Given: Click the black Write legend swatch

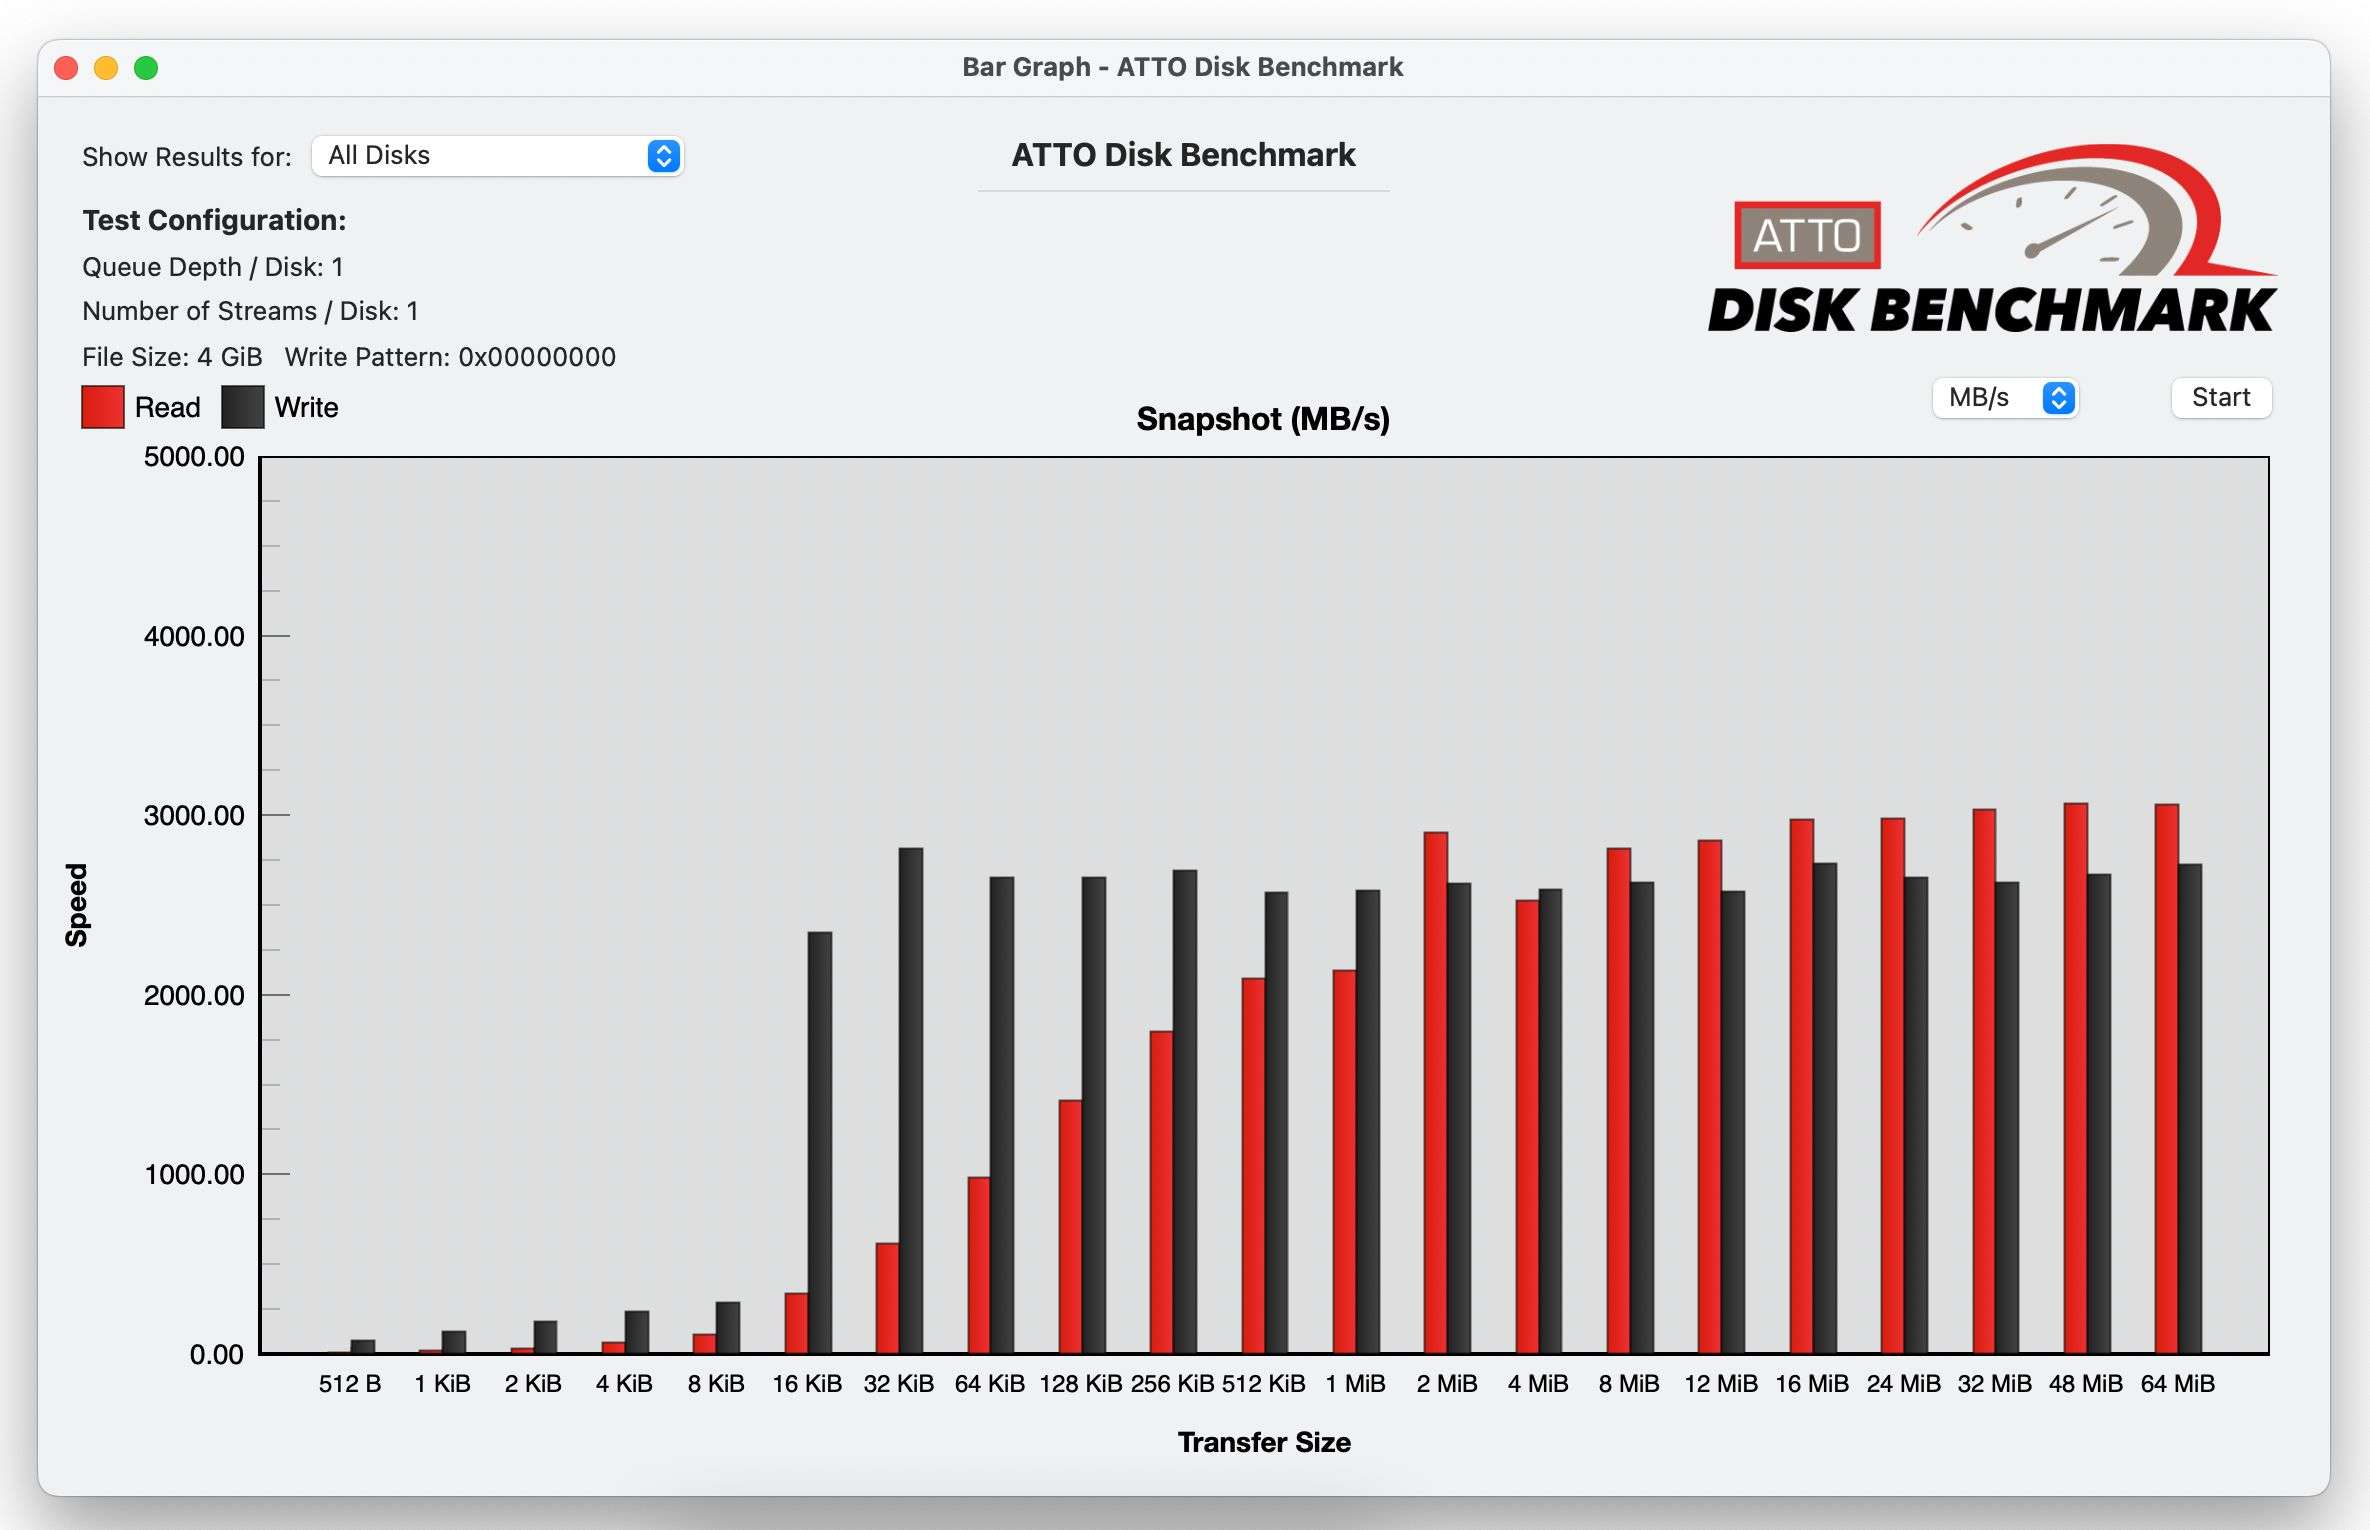Looking at the screenshot, I should [x=243, y=407].
